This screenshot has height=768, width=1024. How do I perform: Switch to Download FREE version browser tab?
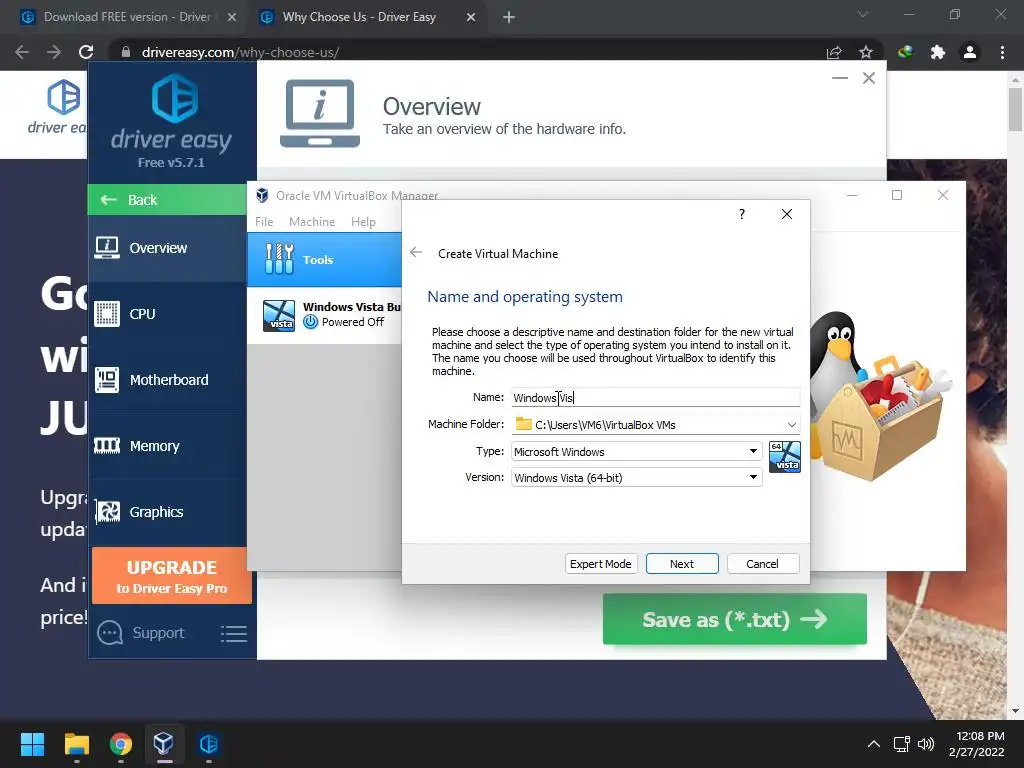pos(127,17)
